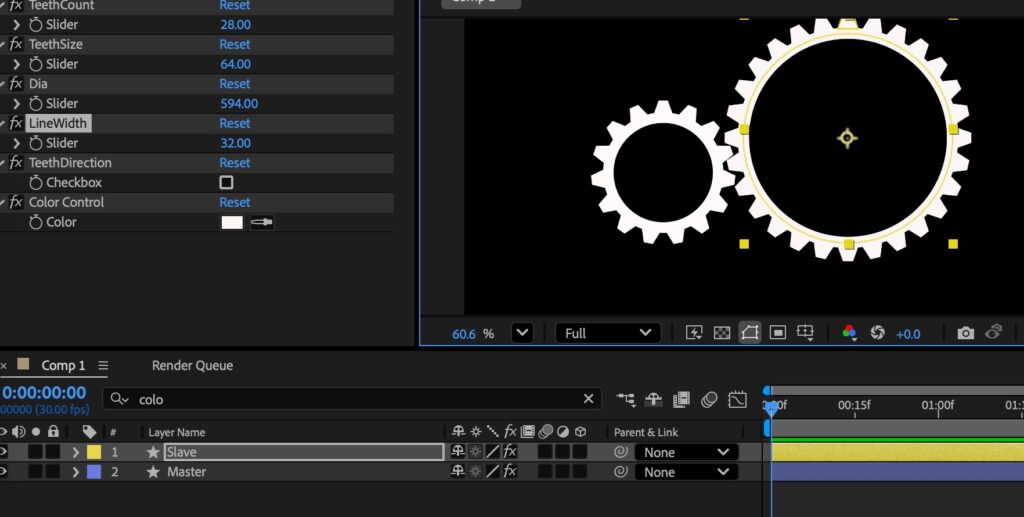The width and height of the screenshot is (1024, 517).
Task: Reset the LineWidth effect
Action: point(235,123)
